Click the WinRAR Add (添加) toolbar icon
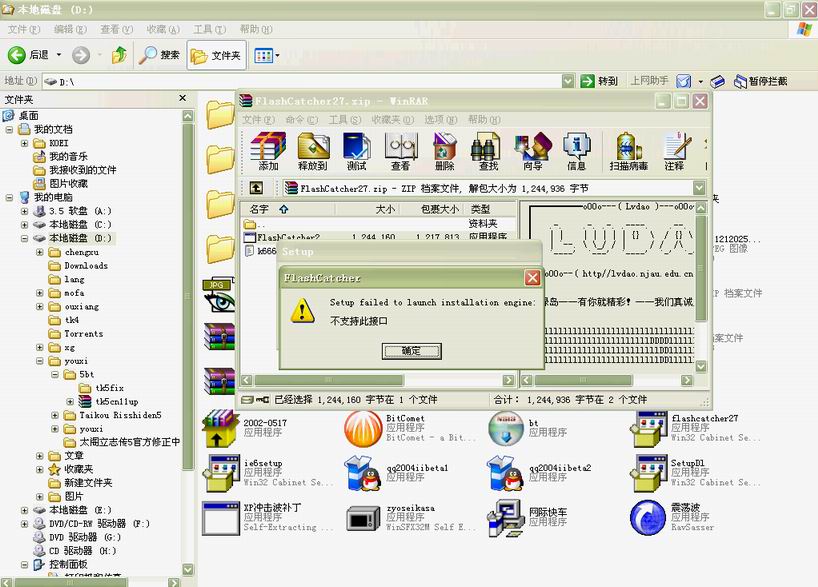 [x=268, y=151]
